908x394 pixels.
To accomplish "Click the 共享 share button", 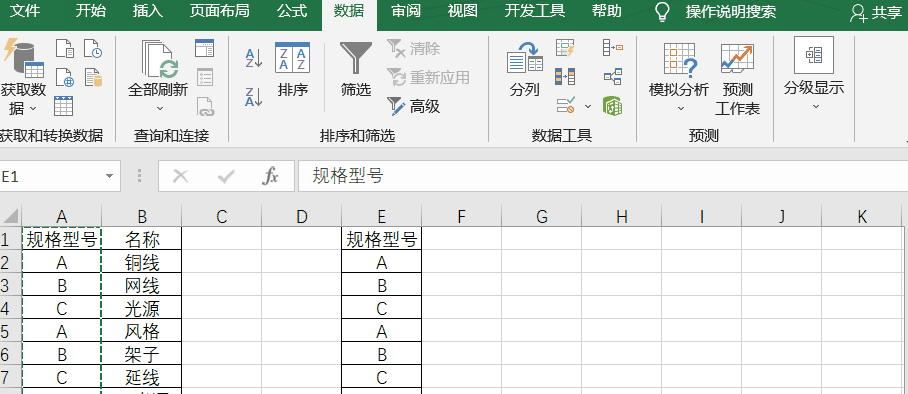I will (876, 12).
